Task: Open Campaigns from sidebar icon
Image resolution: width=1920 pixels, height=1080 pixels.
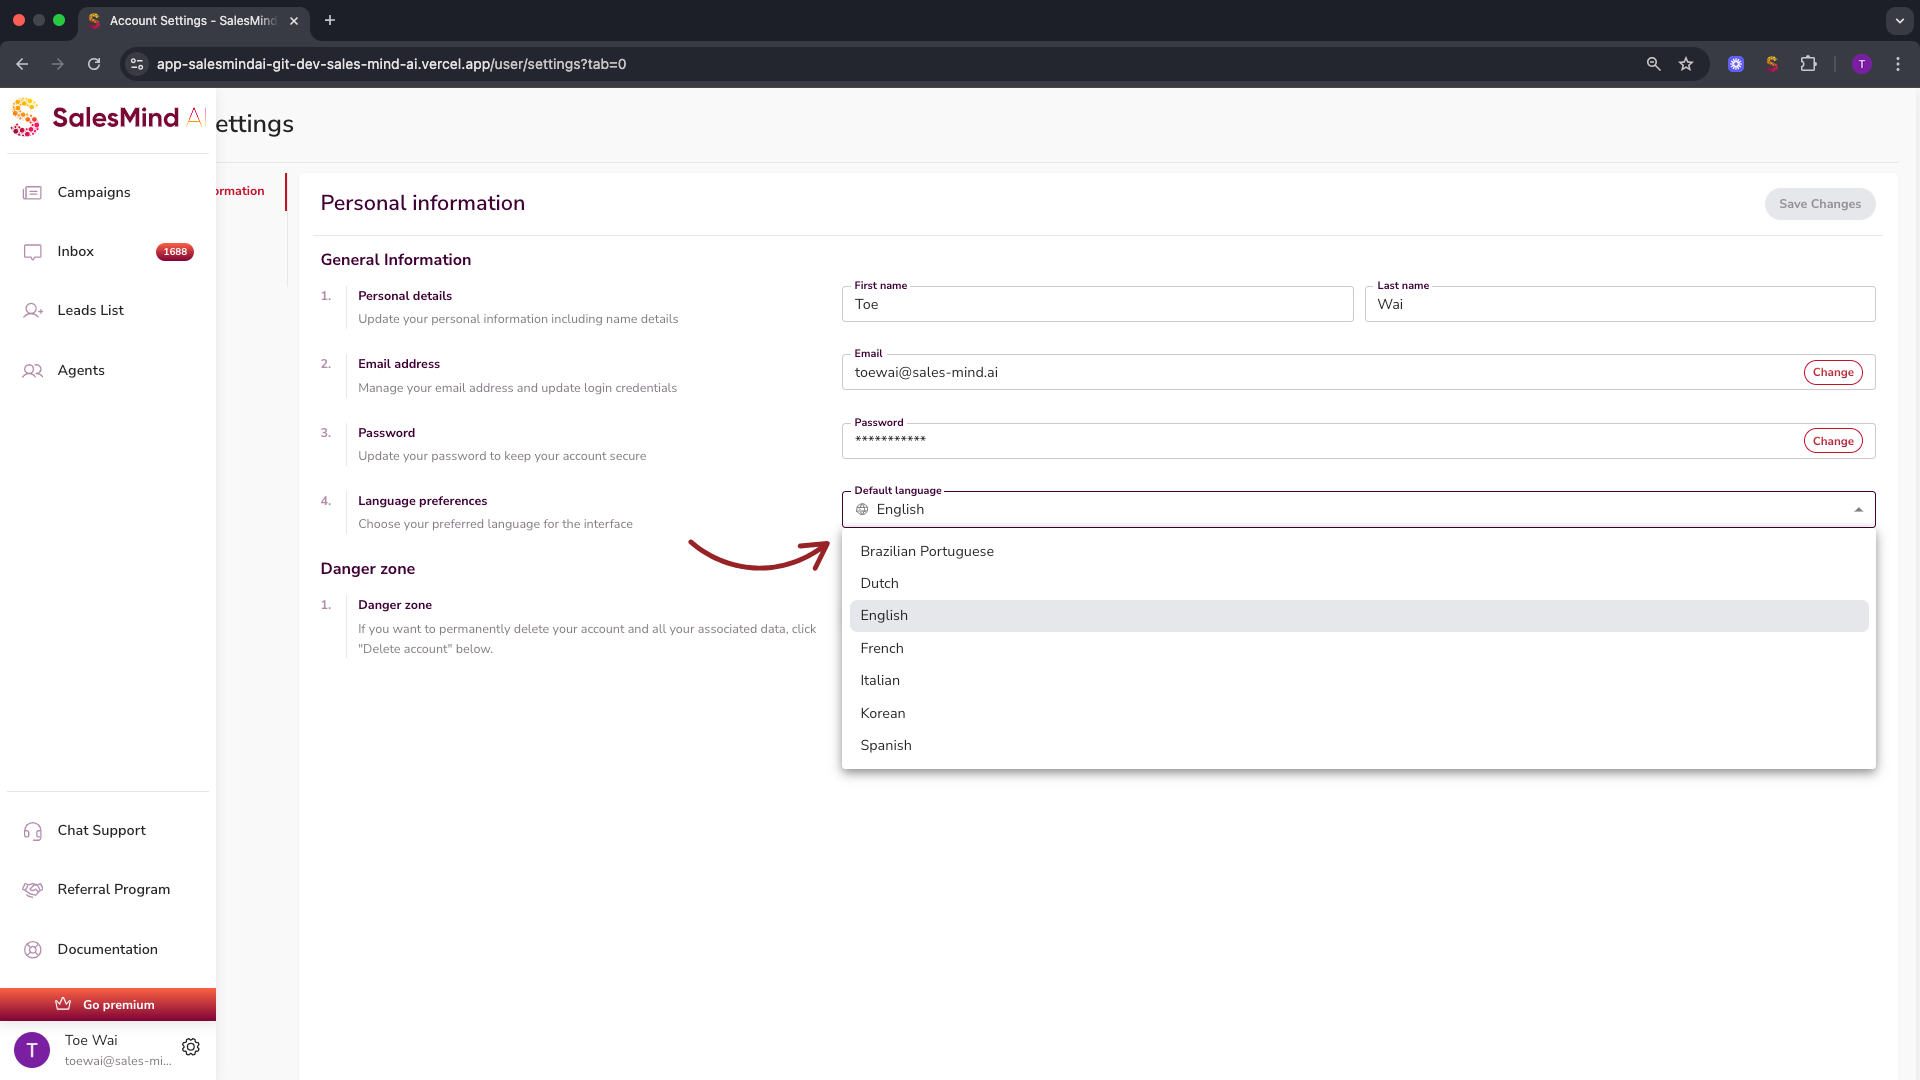Action: pos(32,193)
